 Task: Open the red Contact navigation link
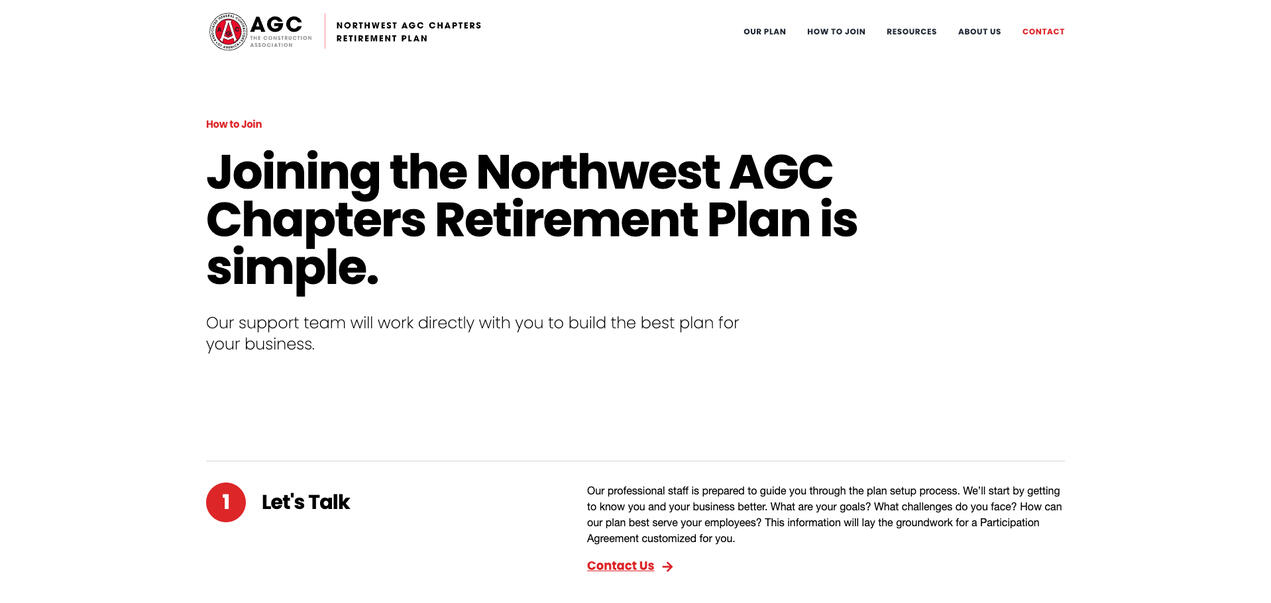pos(1043,32)
